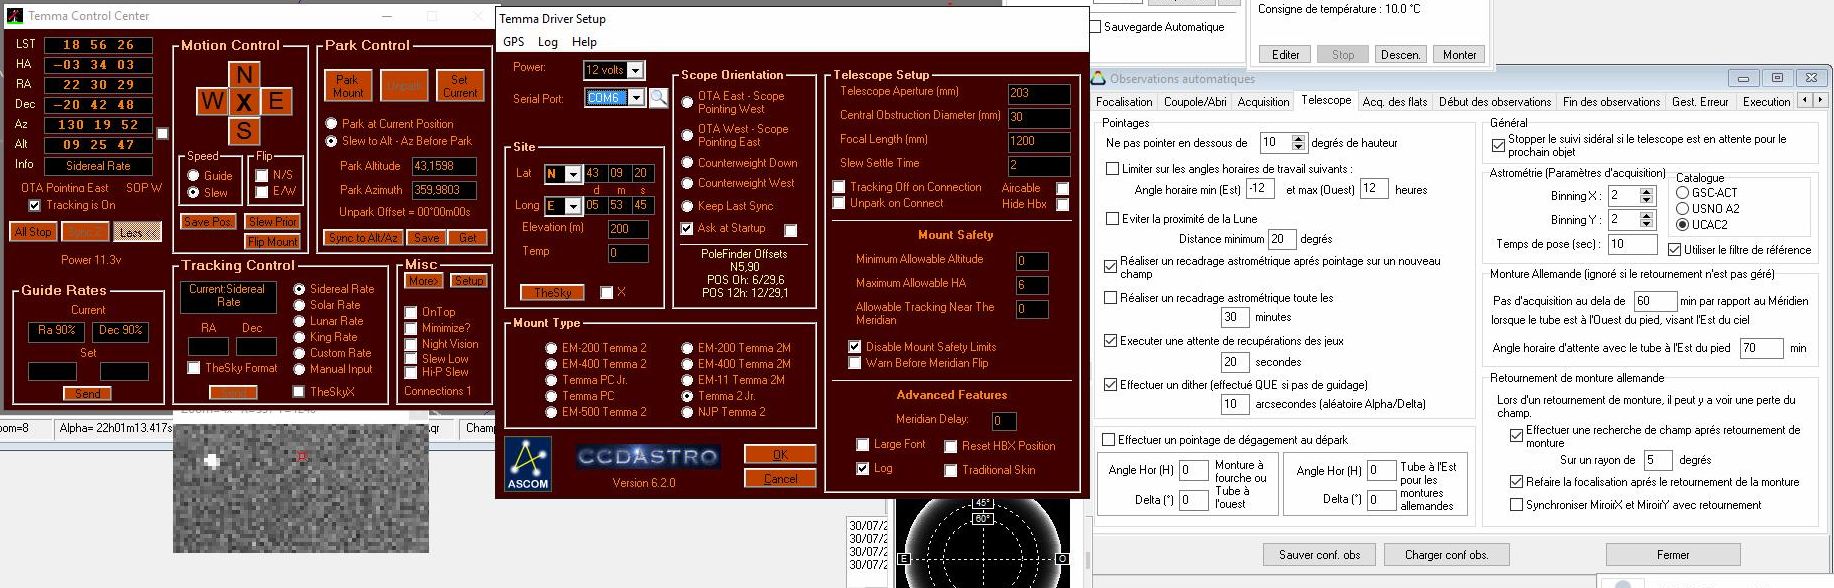Click the ASCOM logo icon
Viewport: 1834px width, 588px height.
[x=528, y=465]
